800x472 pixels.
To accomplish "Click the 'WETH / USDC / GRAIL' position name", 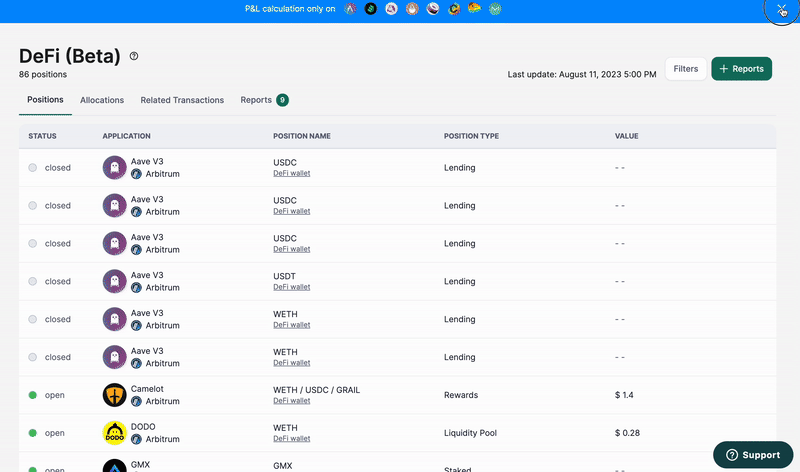I will click(316, 390).
